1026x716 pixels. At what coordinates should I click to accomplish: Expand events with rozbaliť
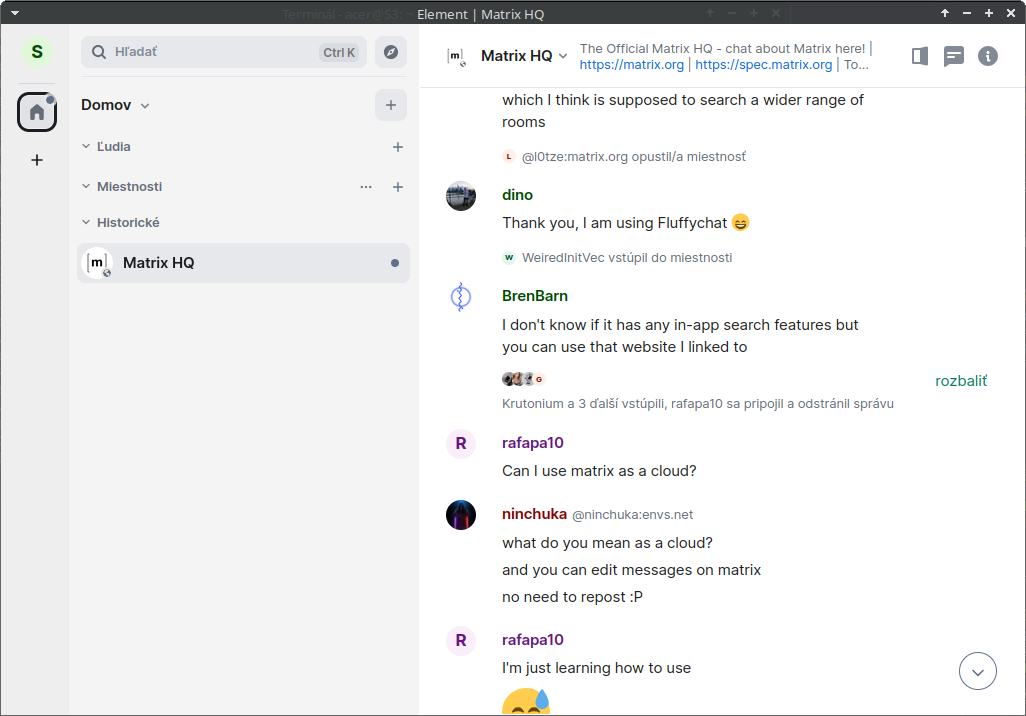pyautogui.click(x=961, y=381)
